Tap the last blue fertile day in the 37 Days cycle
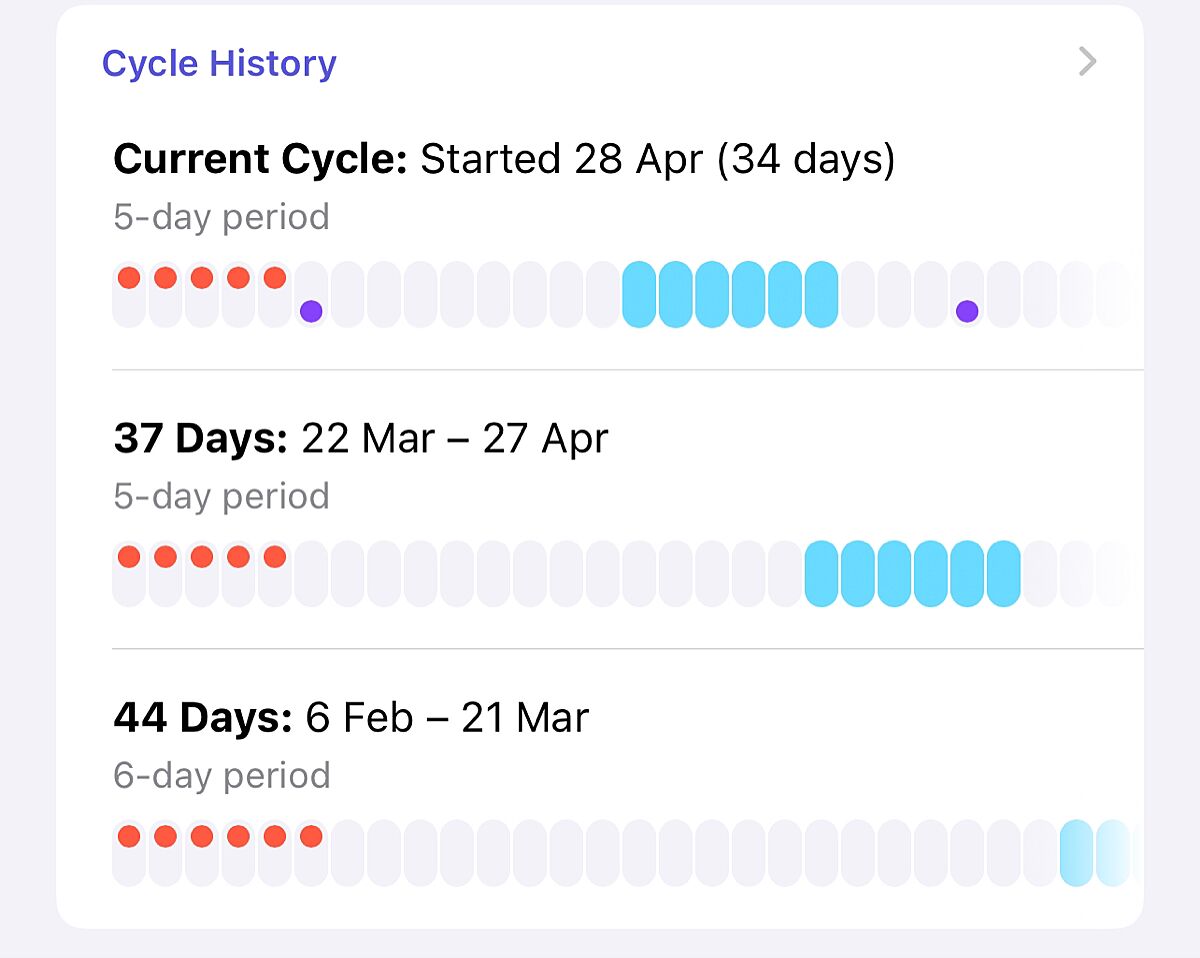1200x958 pixels. [1003, 573]
